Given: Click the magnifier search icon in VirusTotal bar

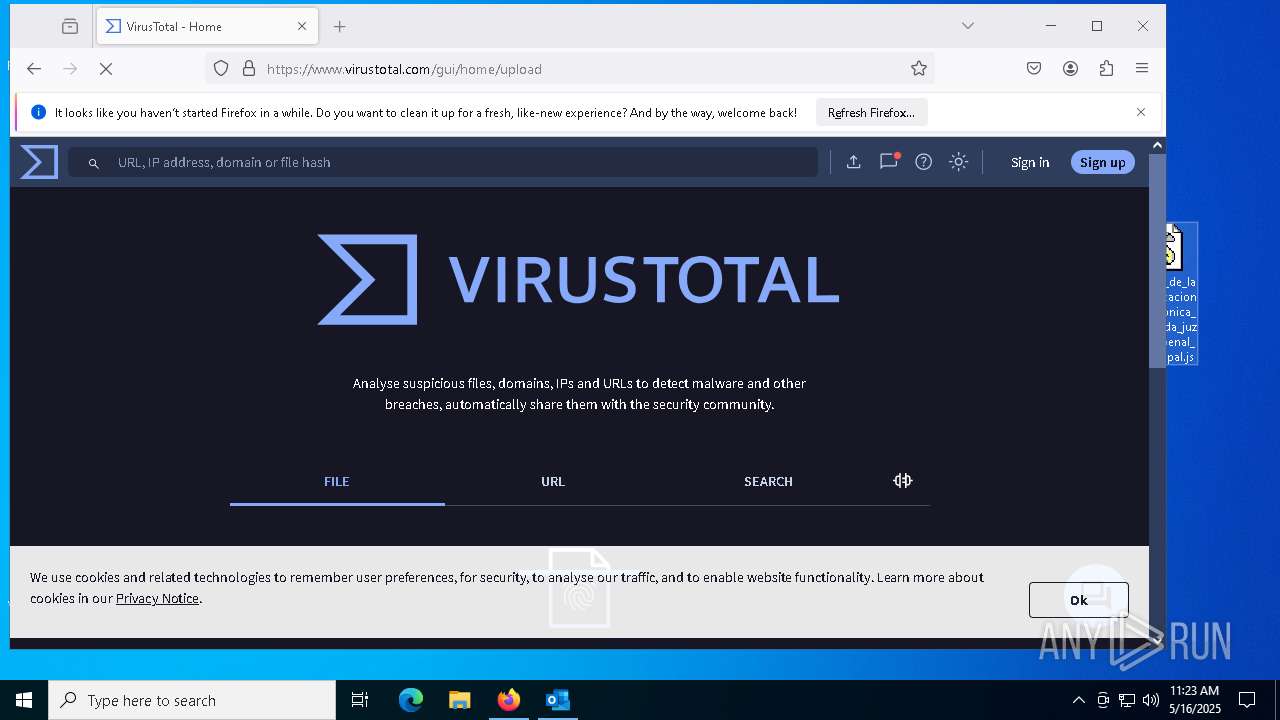Looking at the screenshot, I should [x=93, y=163].
